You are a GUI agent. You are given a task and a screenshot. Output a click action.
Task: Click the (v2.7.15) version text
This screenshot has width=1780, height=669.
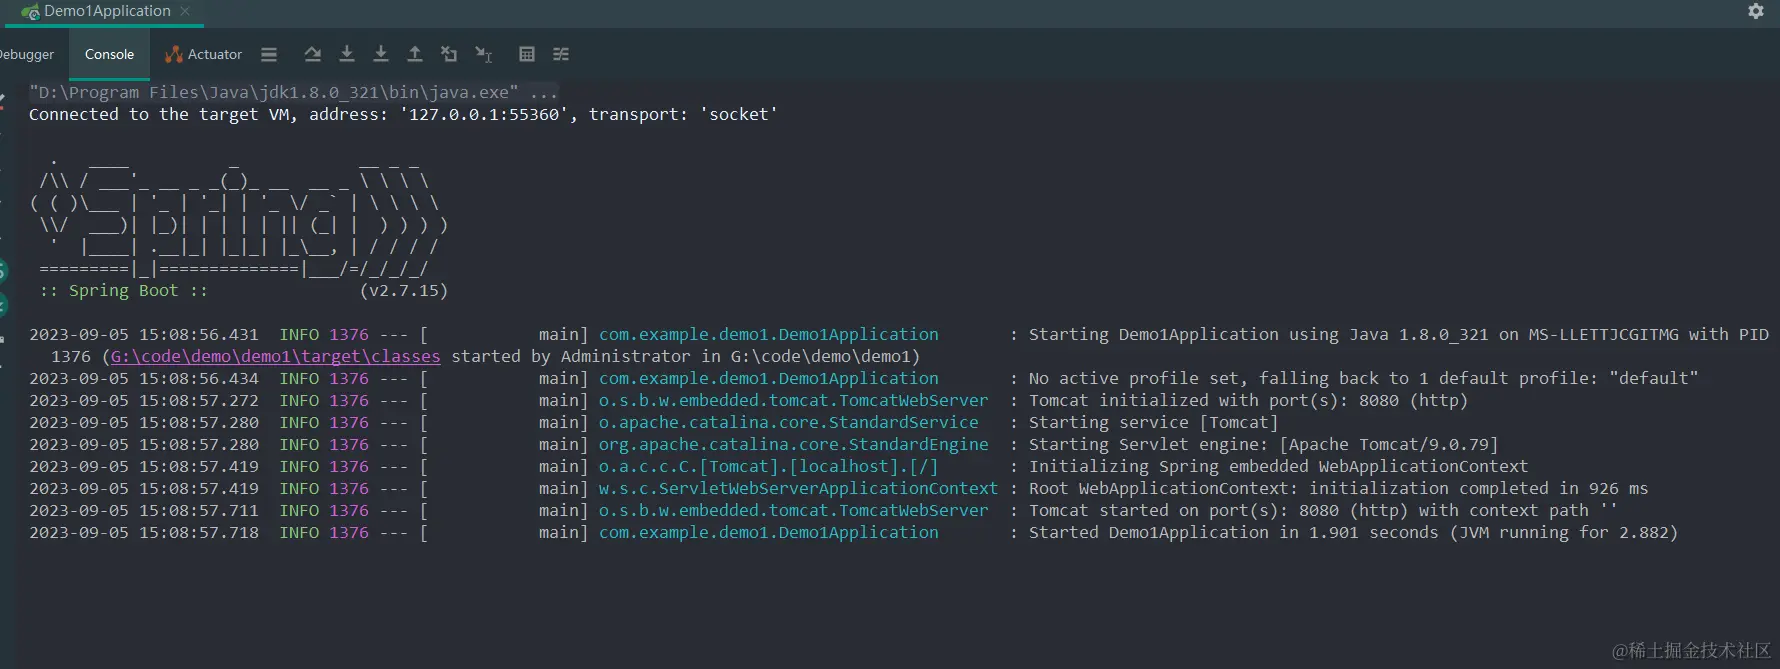coord(404,290)
